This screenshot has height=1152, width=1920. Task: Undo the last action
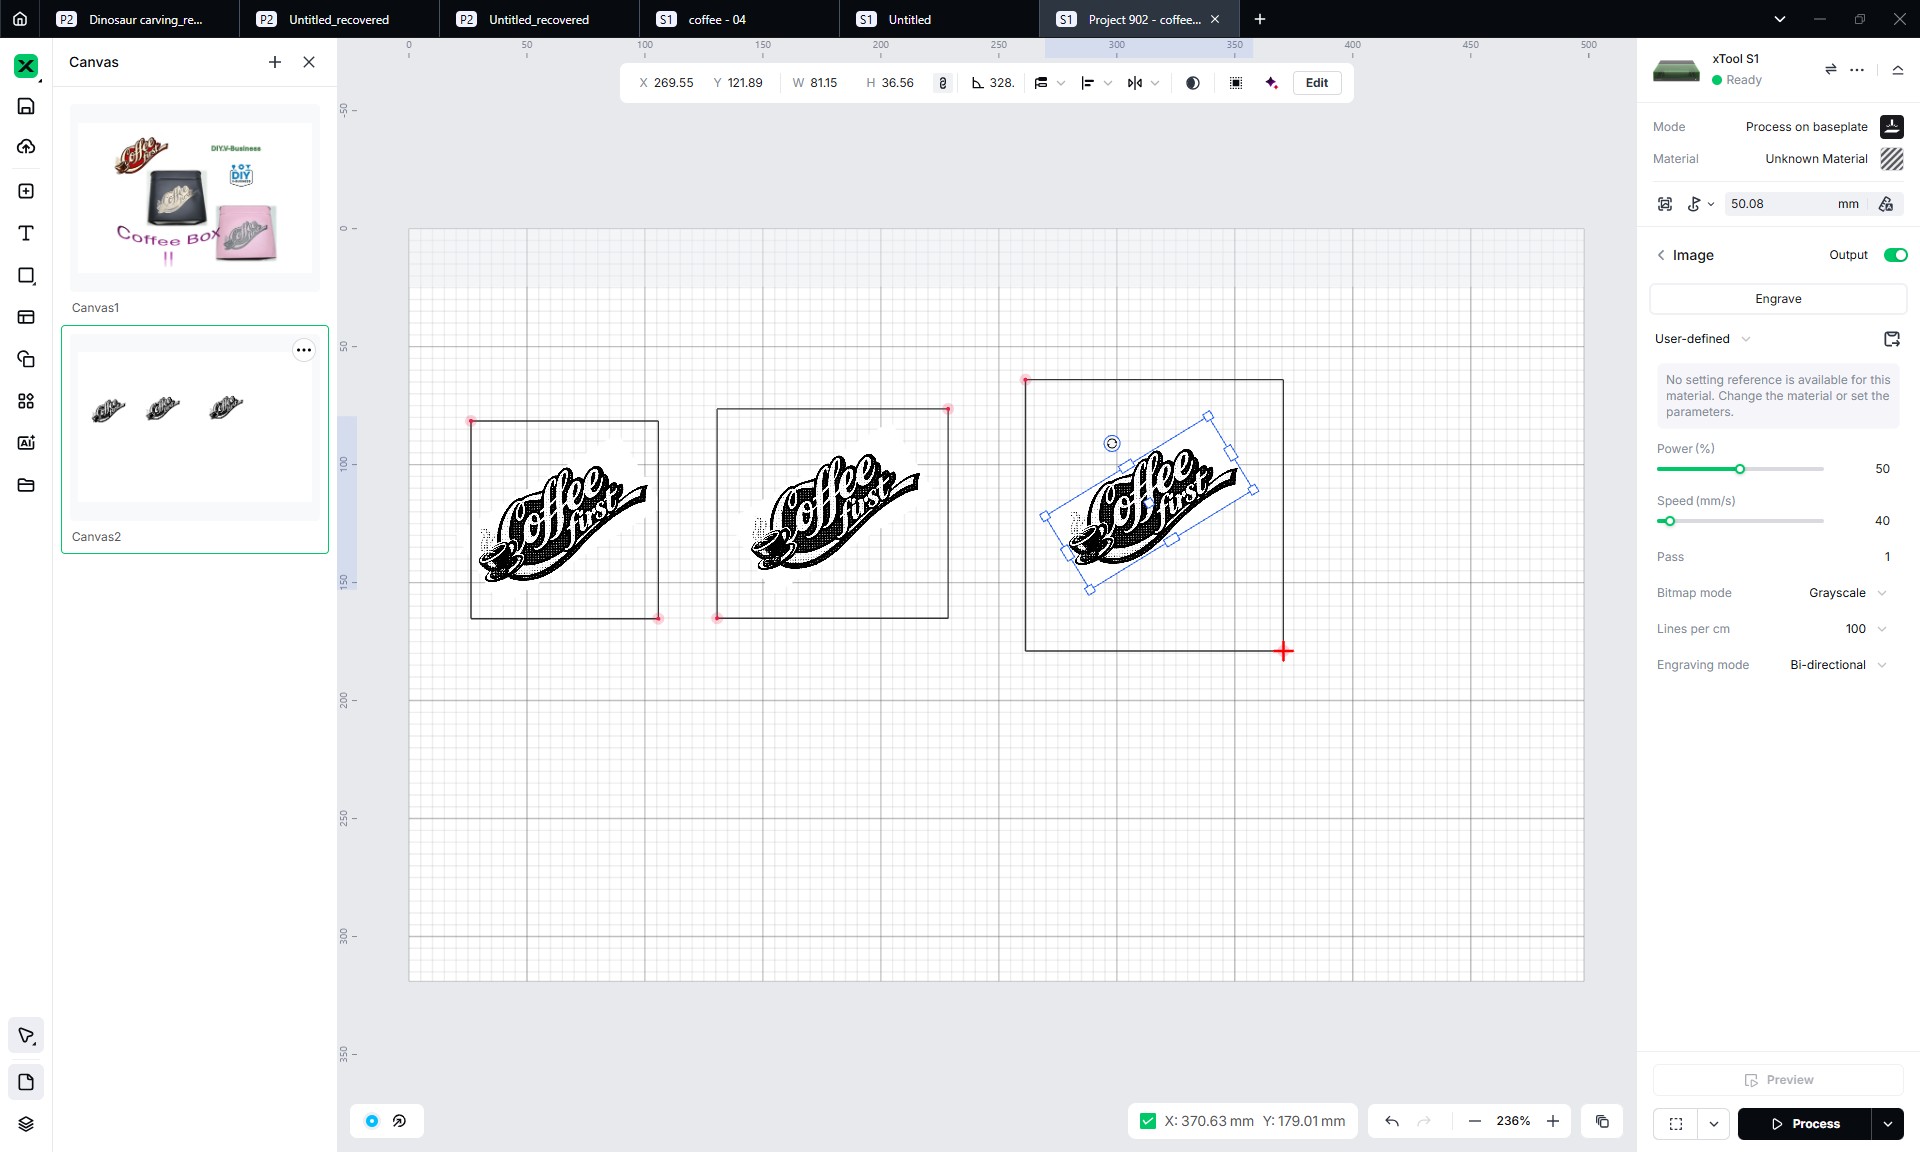pos(1391,1121)
